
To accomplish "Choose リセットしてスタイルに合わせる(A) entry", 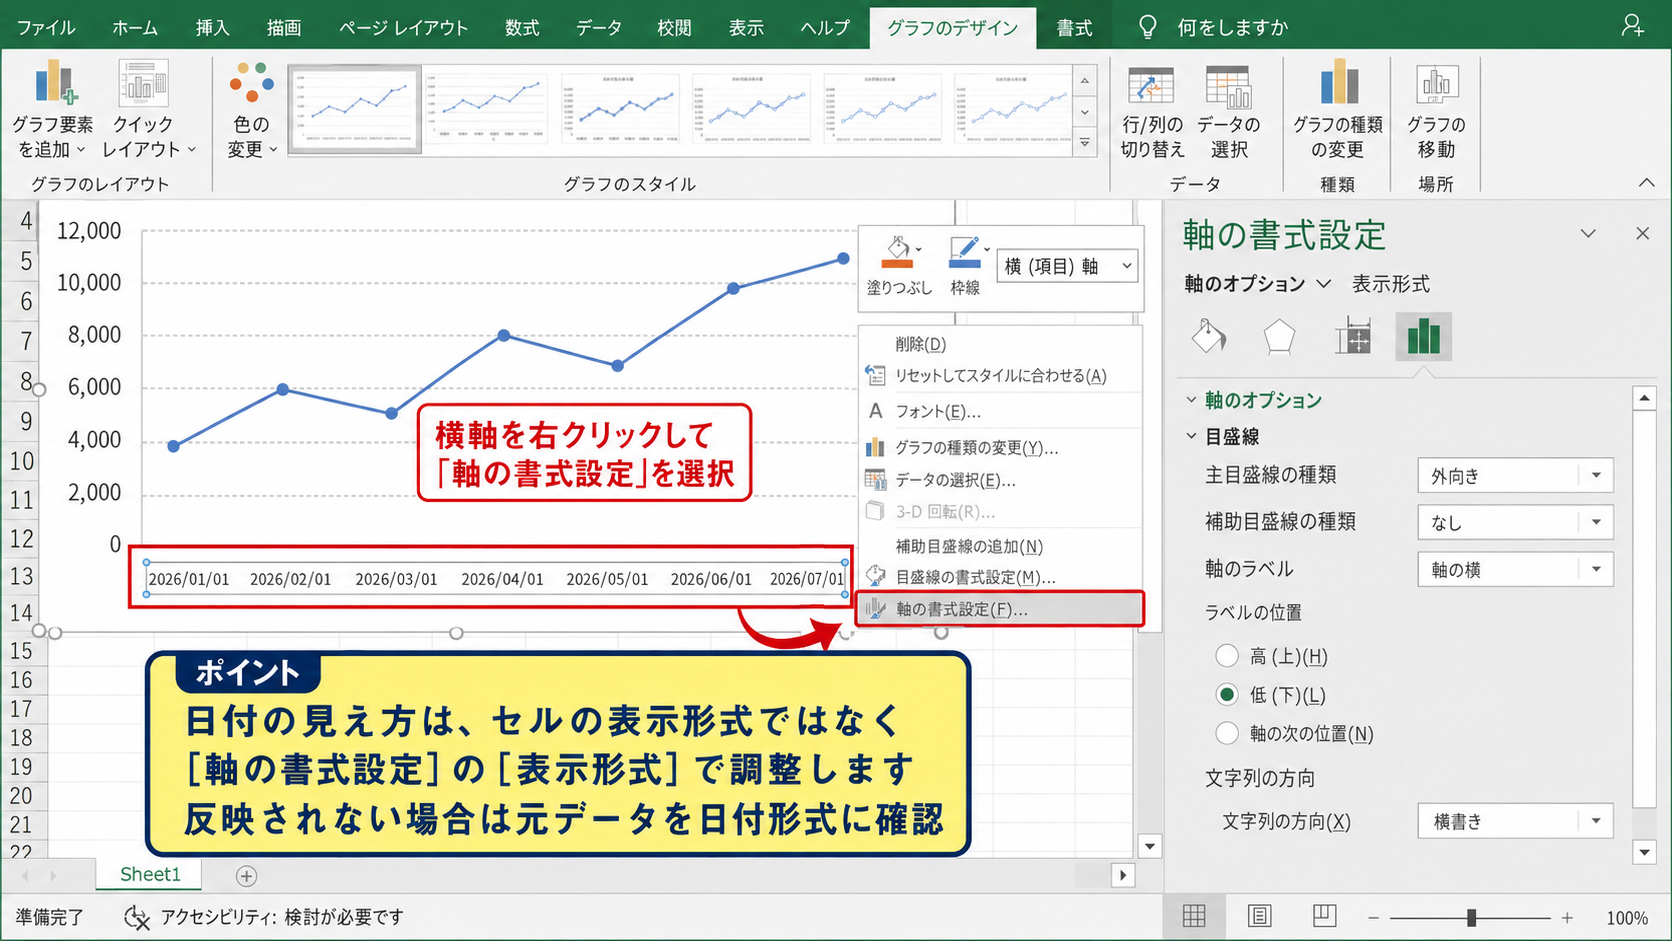I will [1000, 375].
